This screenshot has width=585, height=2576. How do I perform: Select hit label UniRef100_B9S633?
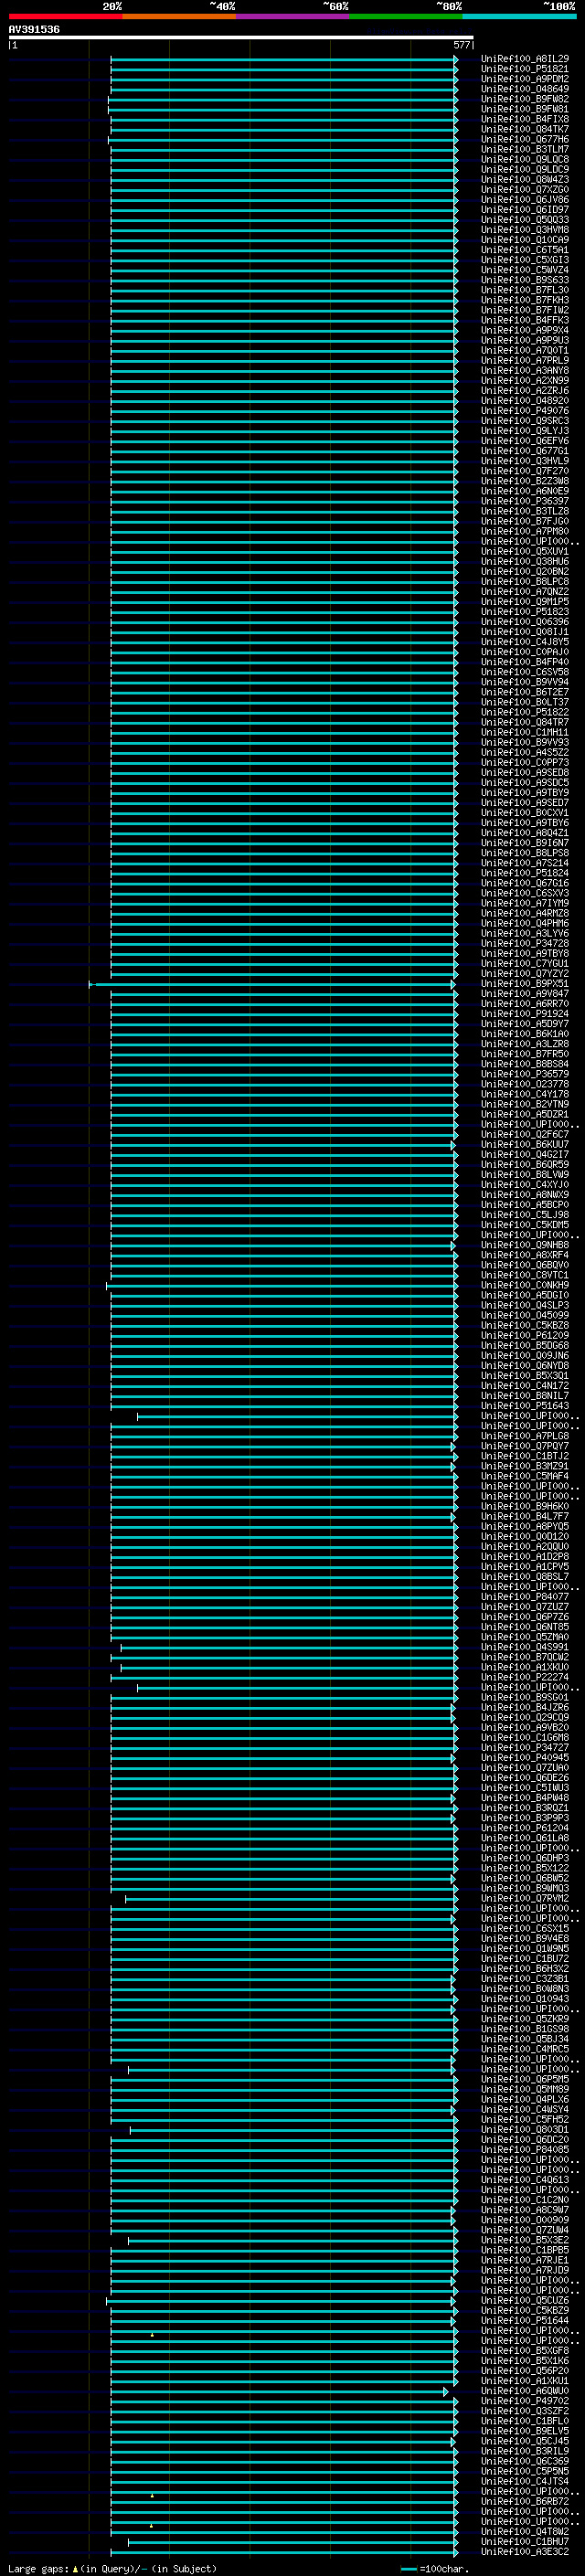525,280
